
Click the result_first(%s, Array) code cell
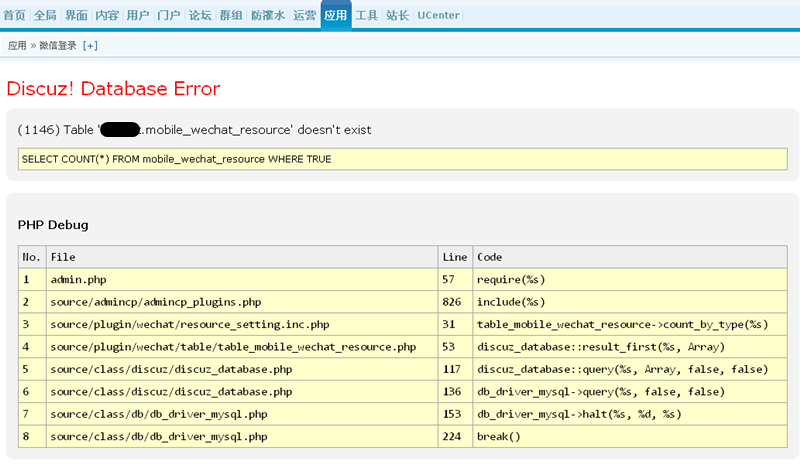(x=630, y=347)
